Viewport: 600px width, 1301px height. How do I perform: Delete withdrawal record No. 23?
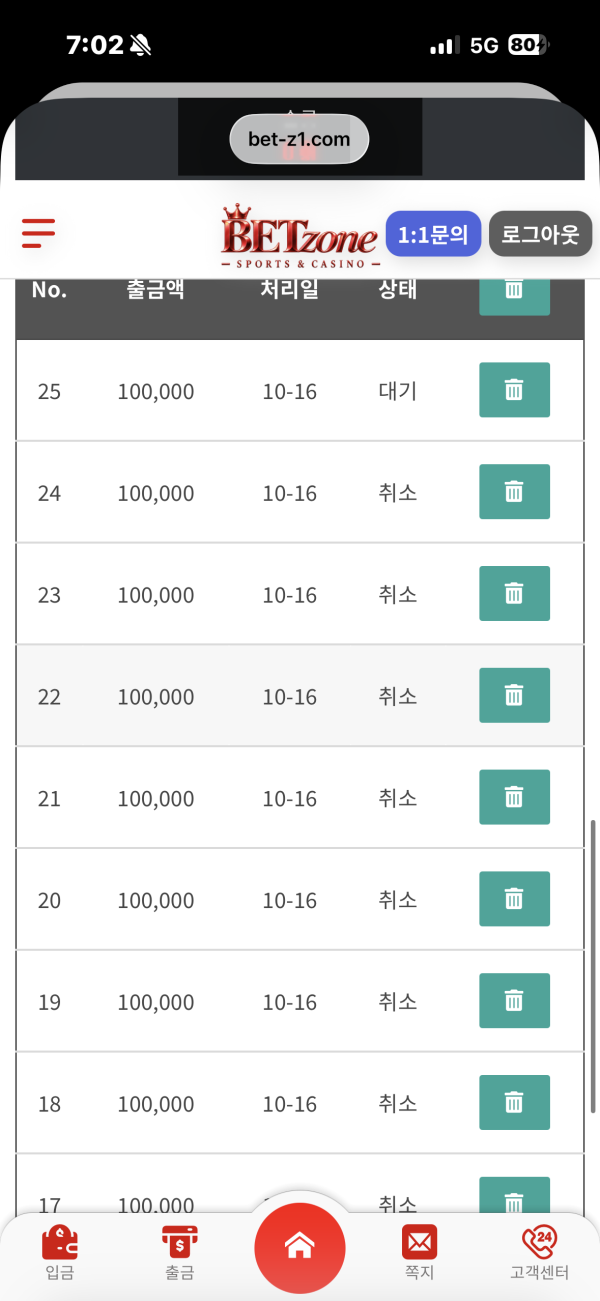[514, 594]
